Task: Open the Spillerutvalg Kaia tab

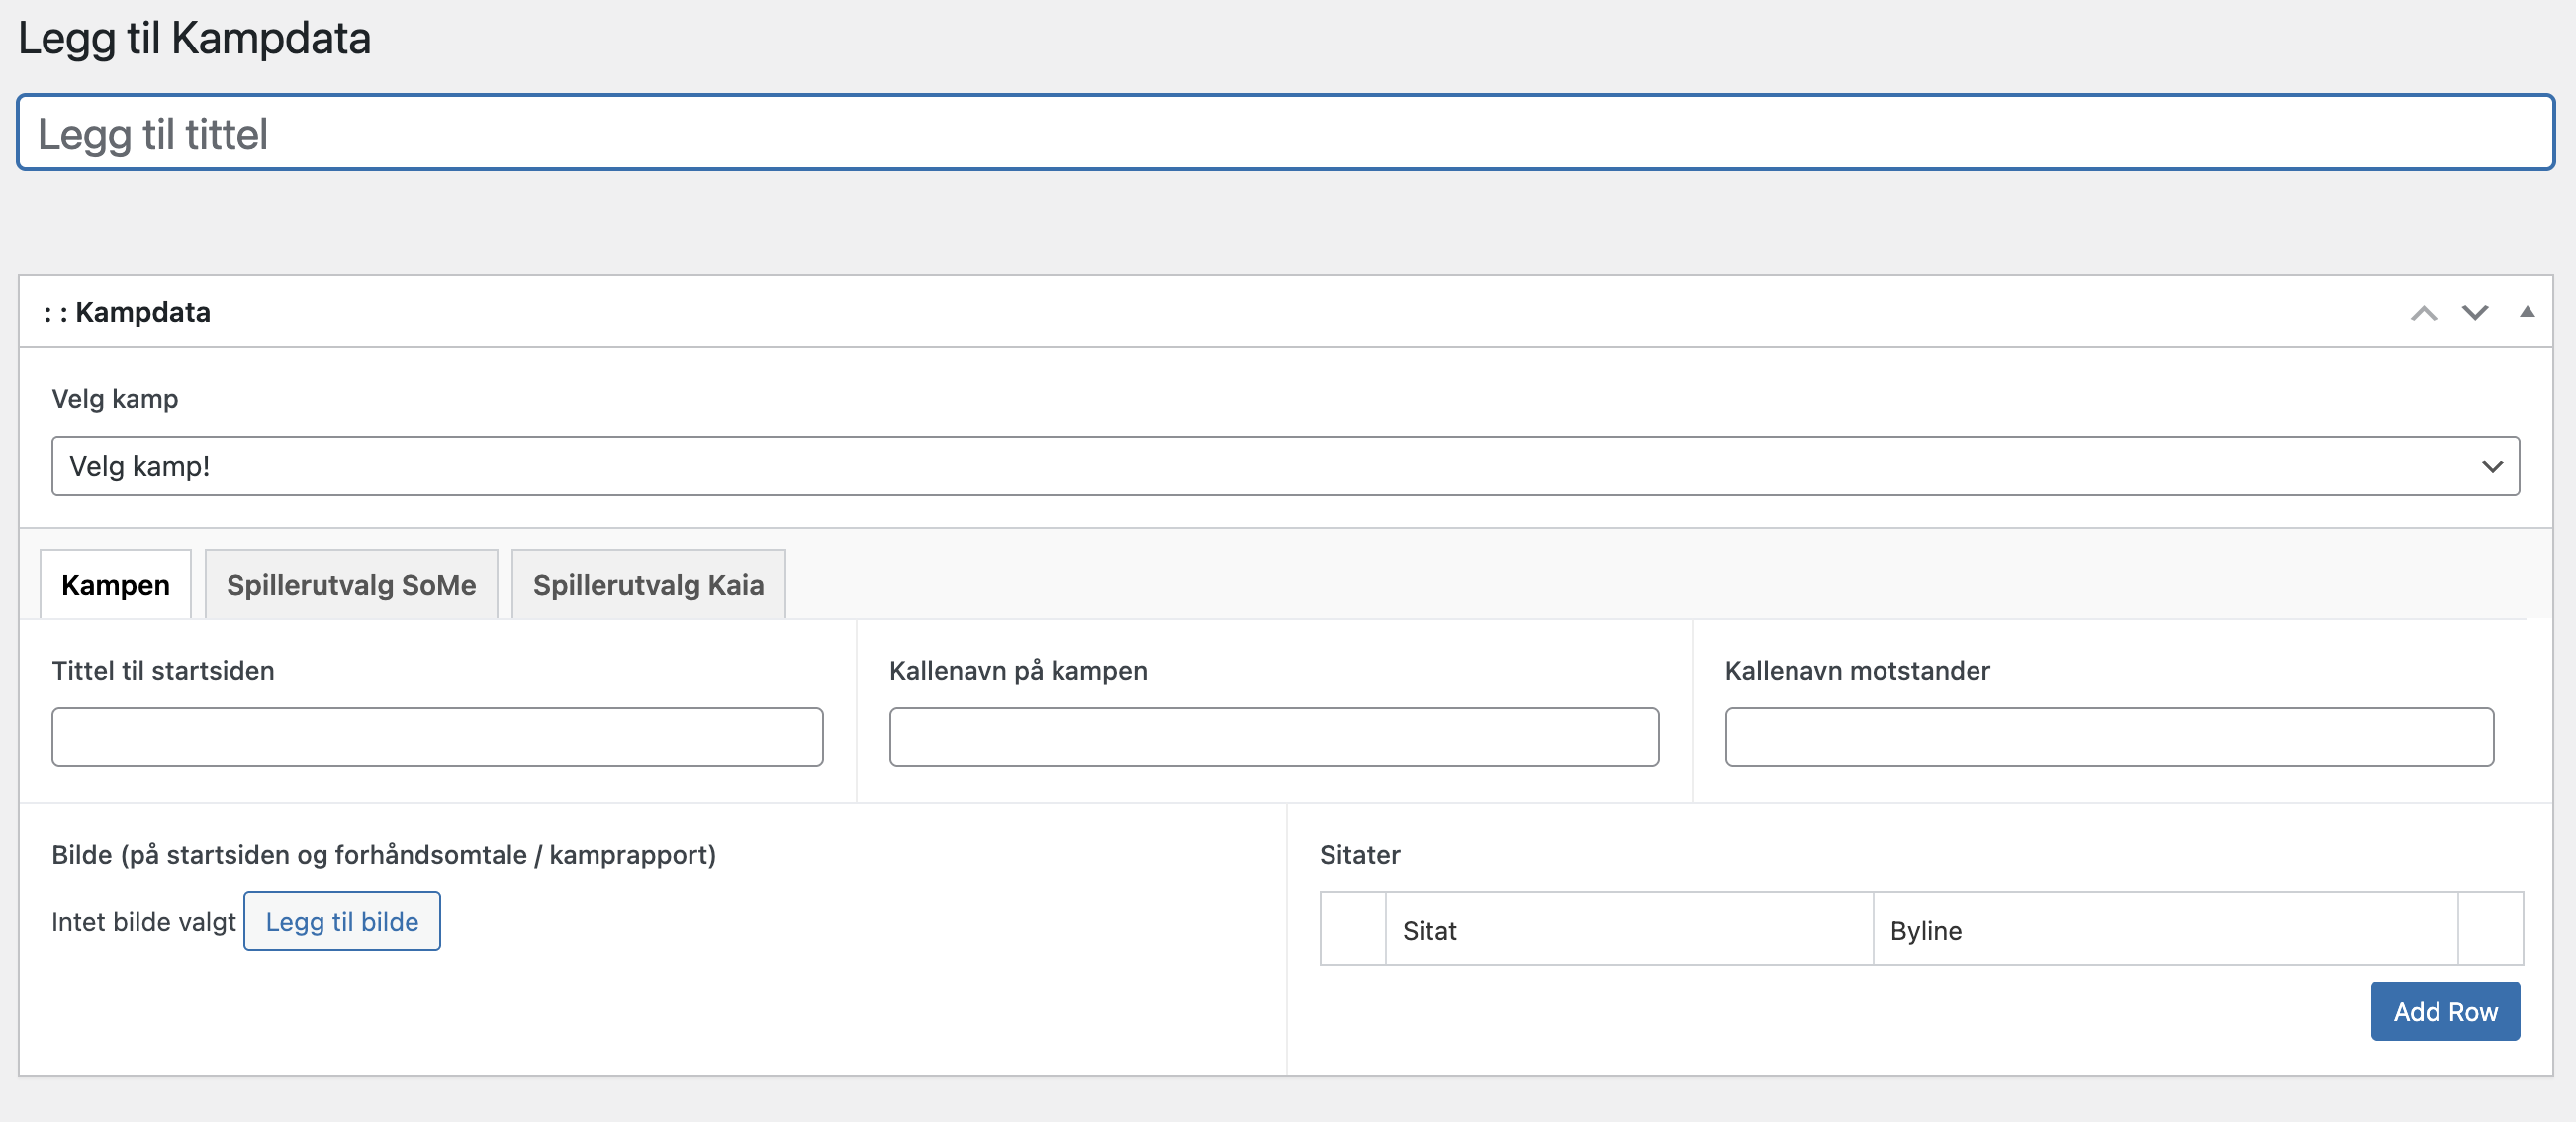Action: pyautogui.click(x=648, y=585)
